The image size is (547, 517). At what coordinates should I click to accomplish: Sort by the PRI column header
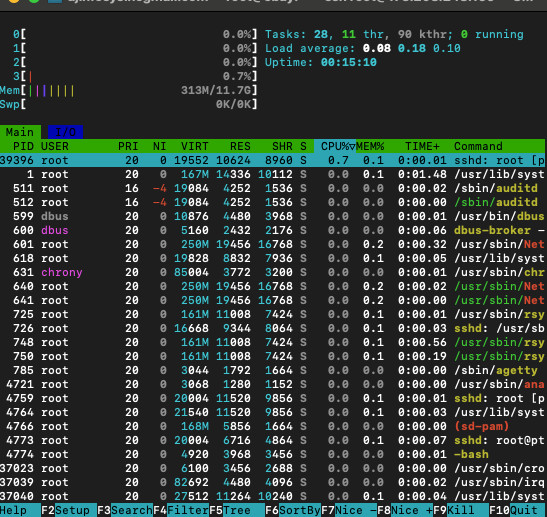point(128,146)
